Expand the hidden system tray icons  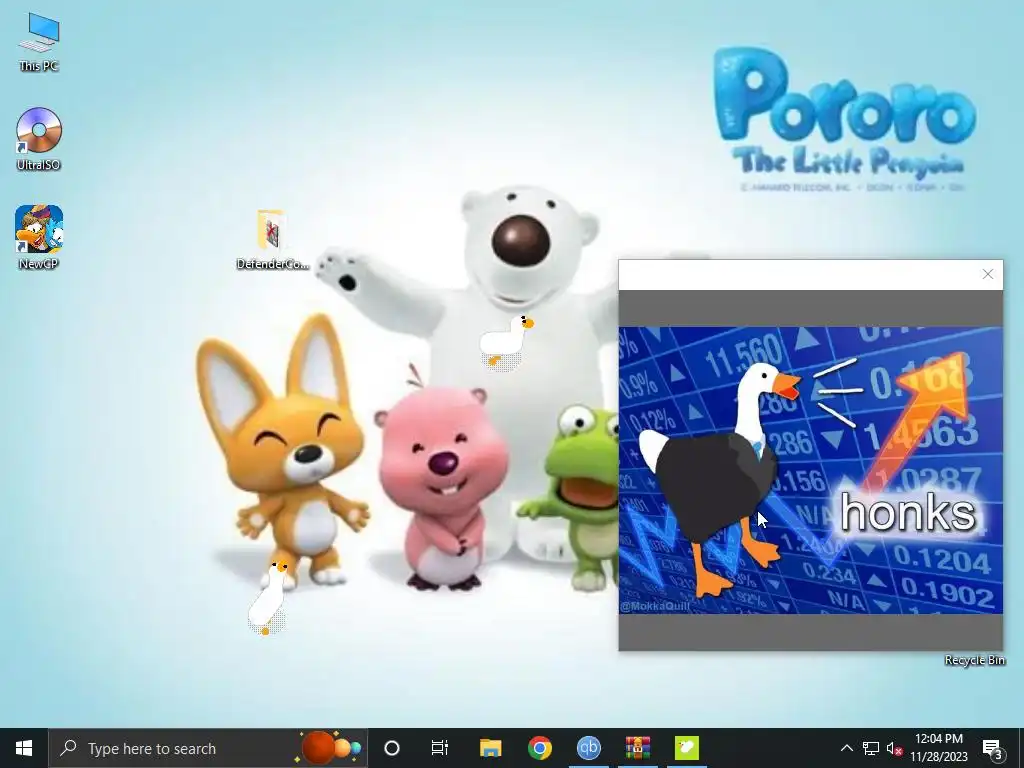pyautogui.click(x=846, y=748)
